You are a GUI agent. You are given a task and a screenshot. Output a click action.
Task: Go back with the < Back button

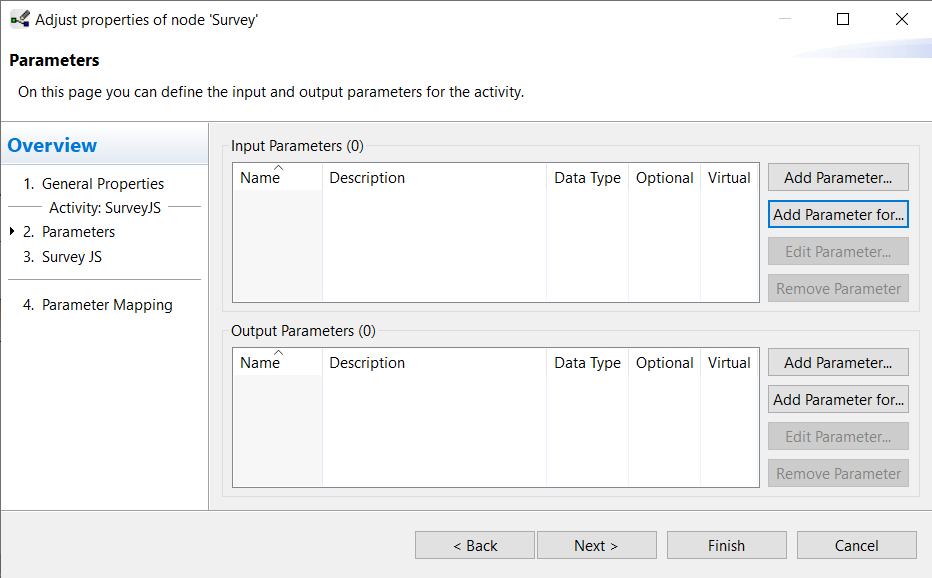click(x=475, y=546)
